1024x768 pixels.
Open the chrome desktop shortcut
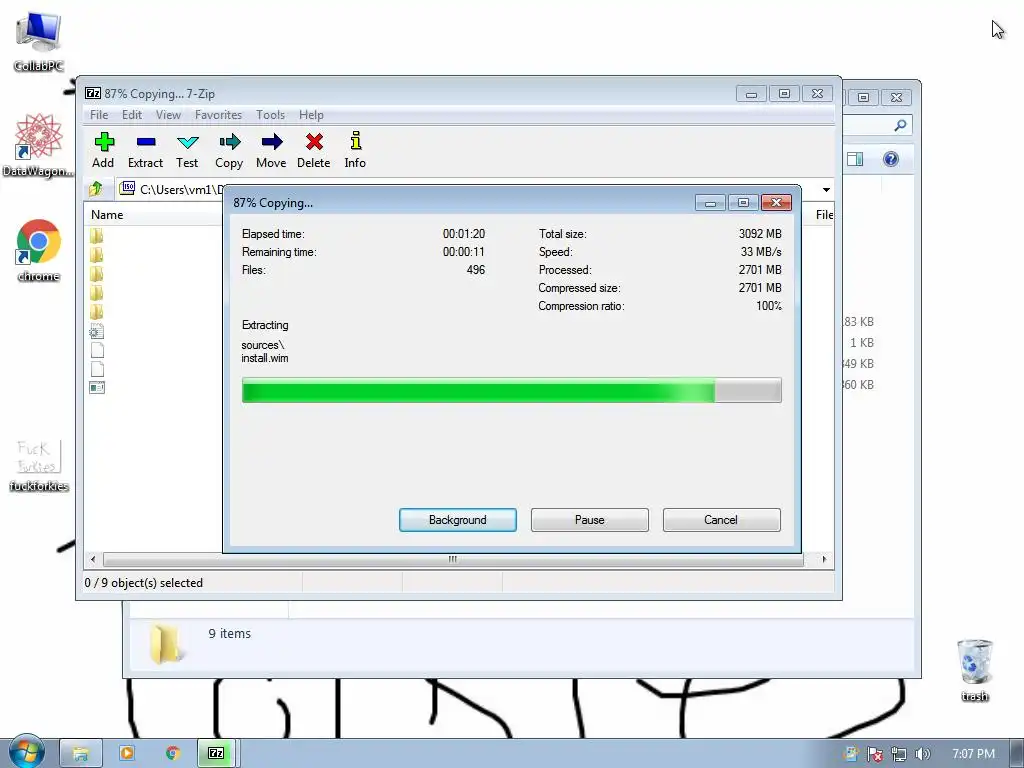pyautogui.click(x=39, y=250)
